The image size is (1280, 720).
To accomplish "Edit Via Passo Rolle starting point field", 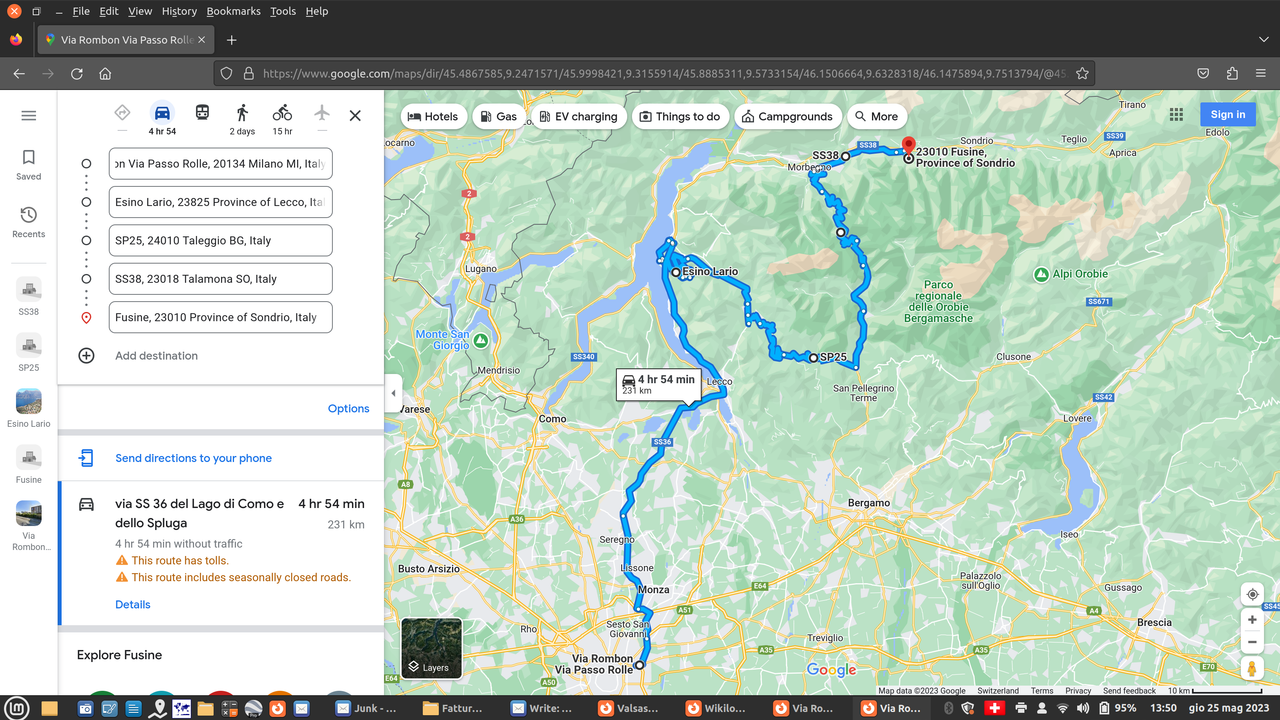I will [220, 164].
